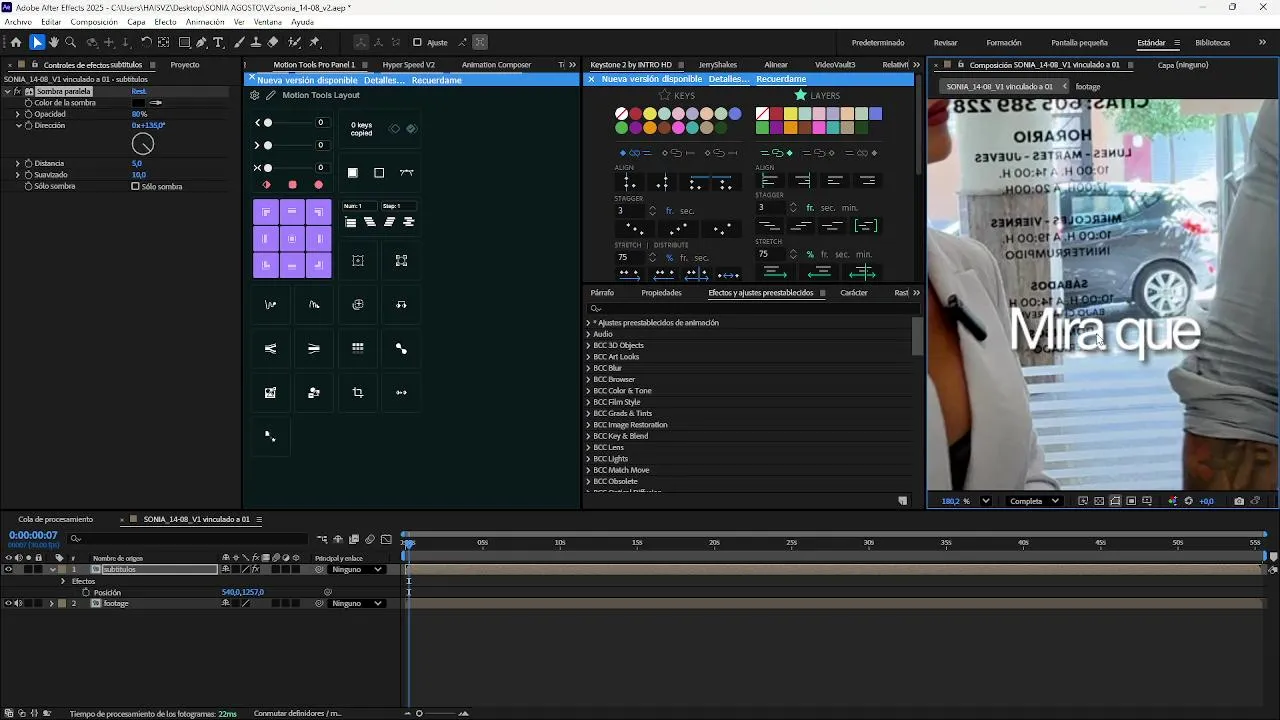This screenshot has height=720, width=1280.
Task: Select the Home icon in the toolbar
Action: [x=16, y=42]
